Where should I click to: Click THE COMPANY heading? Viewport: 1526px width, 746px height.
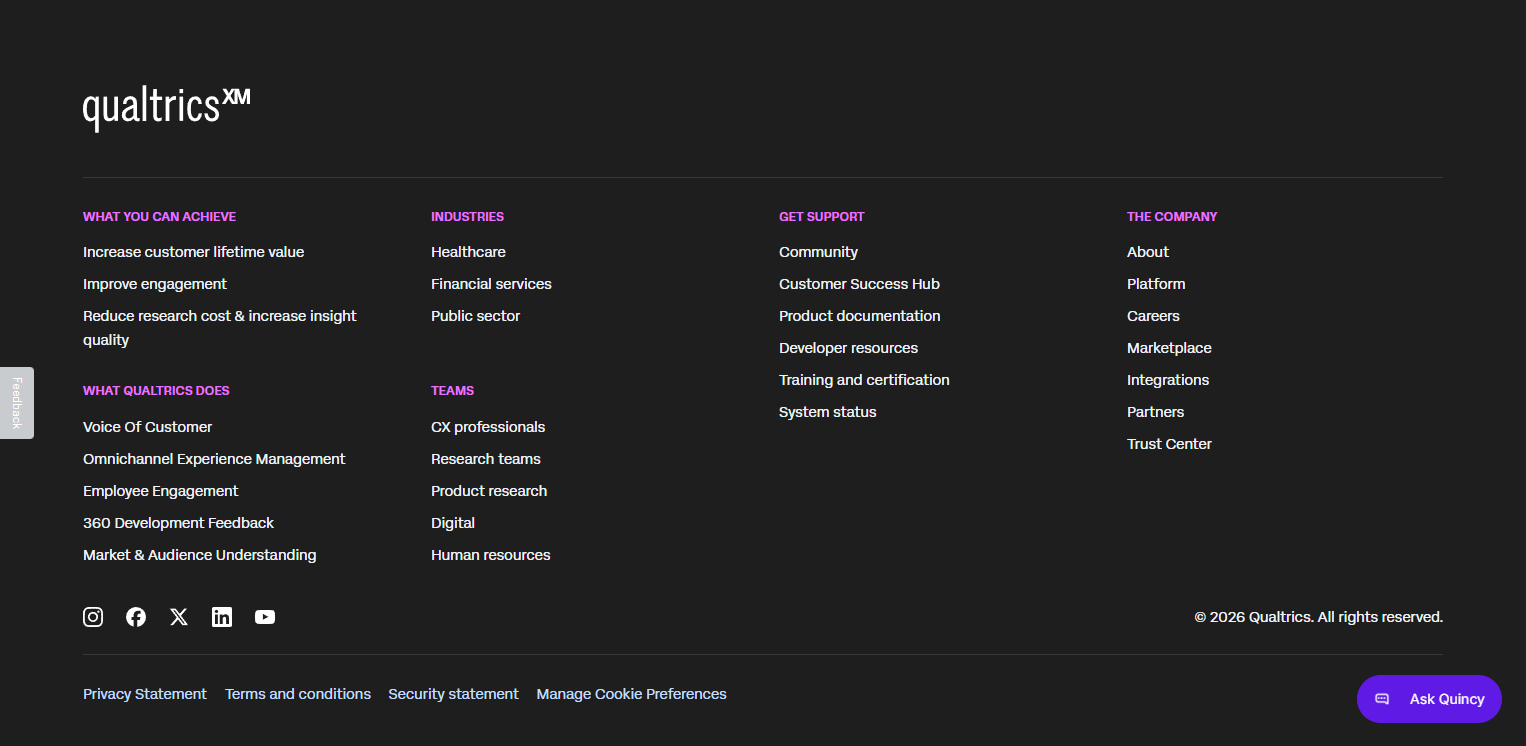click(1172, 217)
